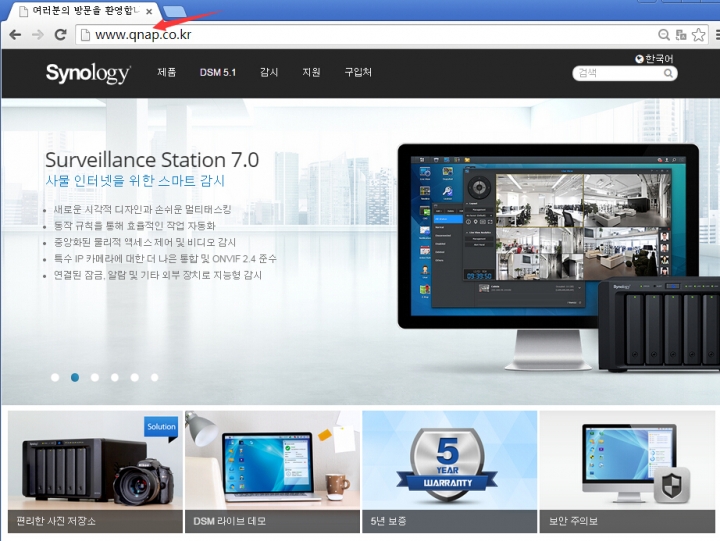Click the 5년 보증 caption
This screenshot has height=541, width=720.
[x=388, y=521]
